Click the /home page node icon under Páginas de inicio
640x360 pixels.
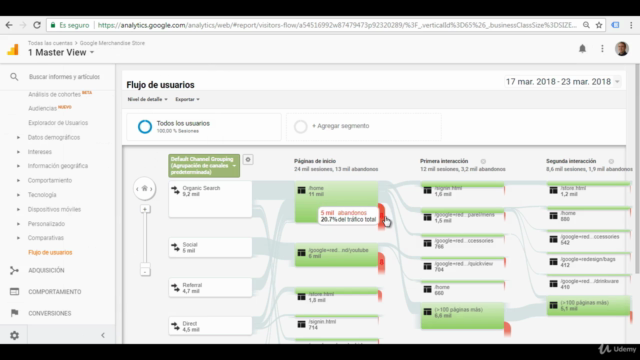[302, 190]
